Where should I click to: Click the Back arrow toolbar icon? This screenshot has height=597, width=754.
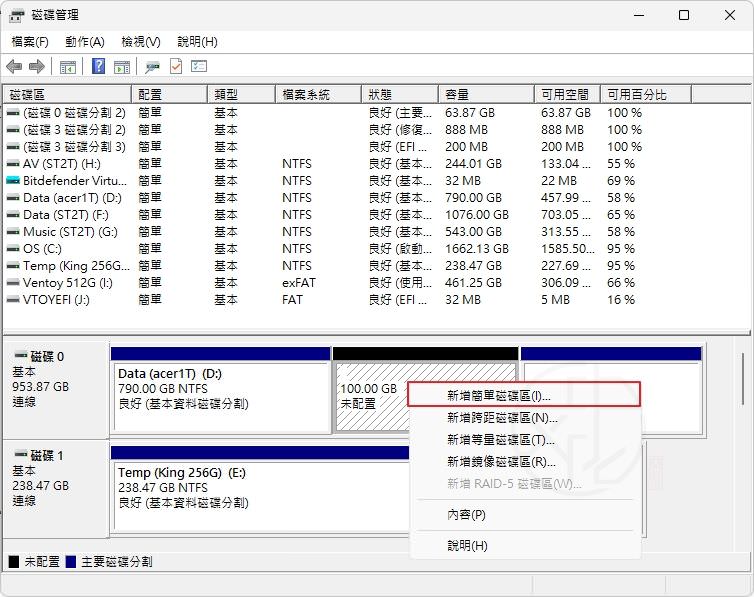pyautogui.click(x=14, y=66)
